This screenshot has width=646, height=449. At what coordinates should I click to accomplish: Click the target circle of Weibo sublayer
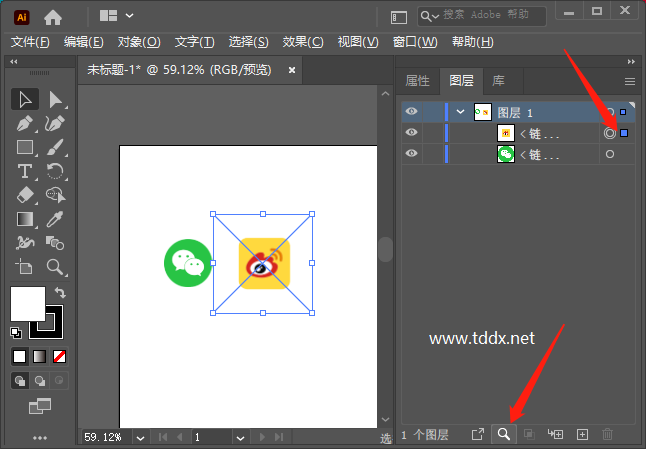(x=610, y=133)
